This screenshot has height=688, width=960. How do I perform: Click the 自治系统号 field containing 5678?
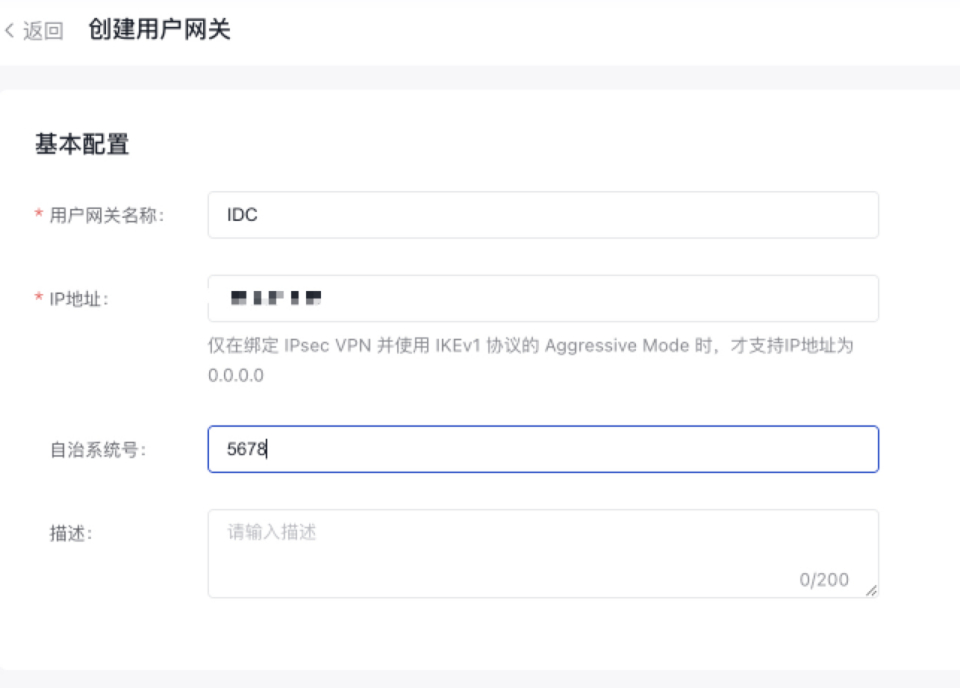542,449
